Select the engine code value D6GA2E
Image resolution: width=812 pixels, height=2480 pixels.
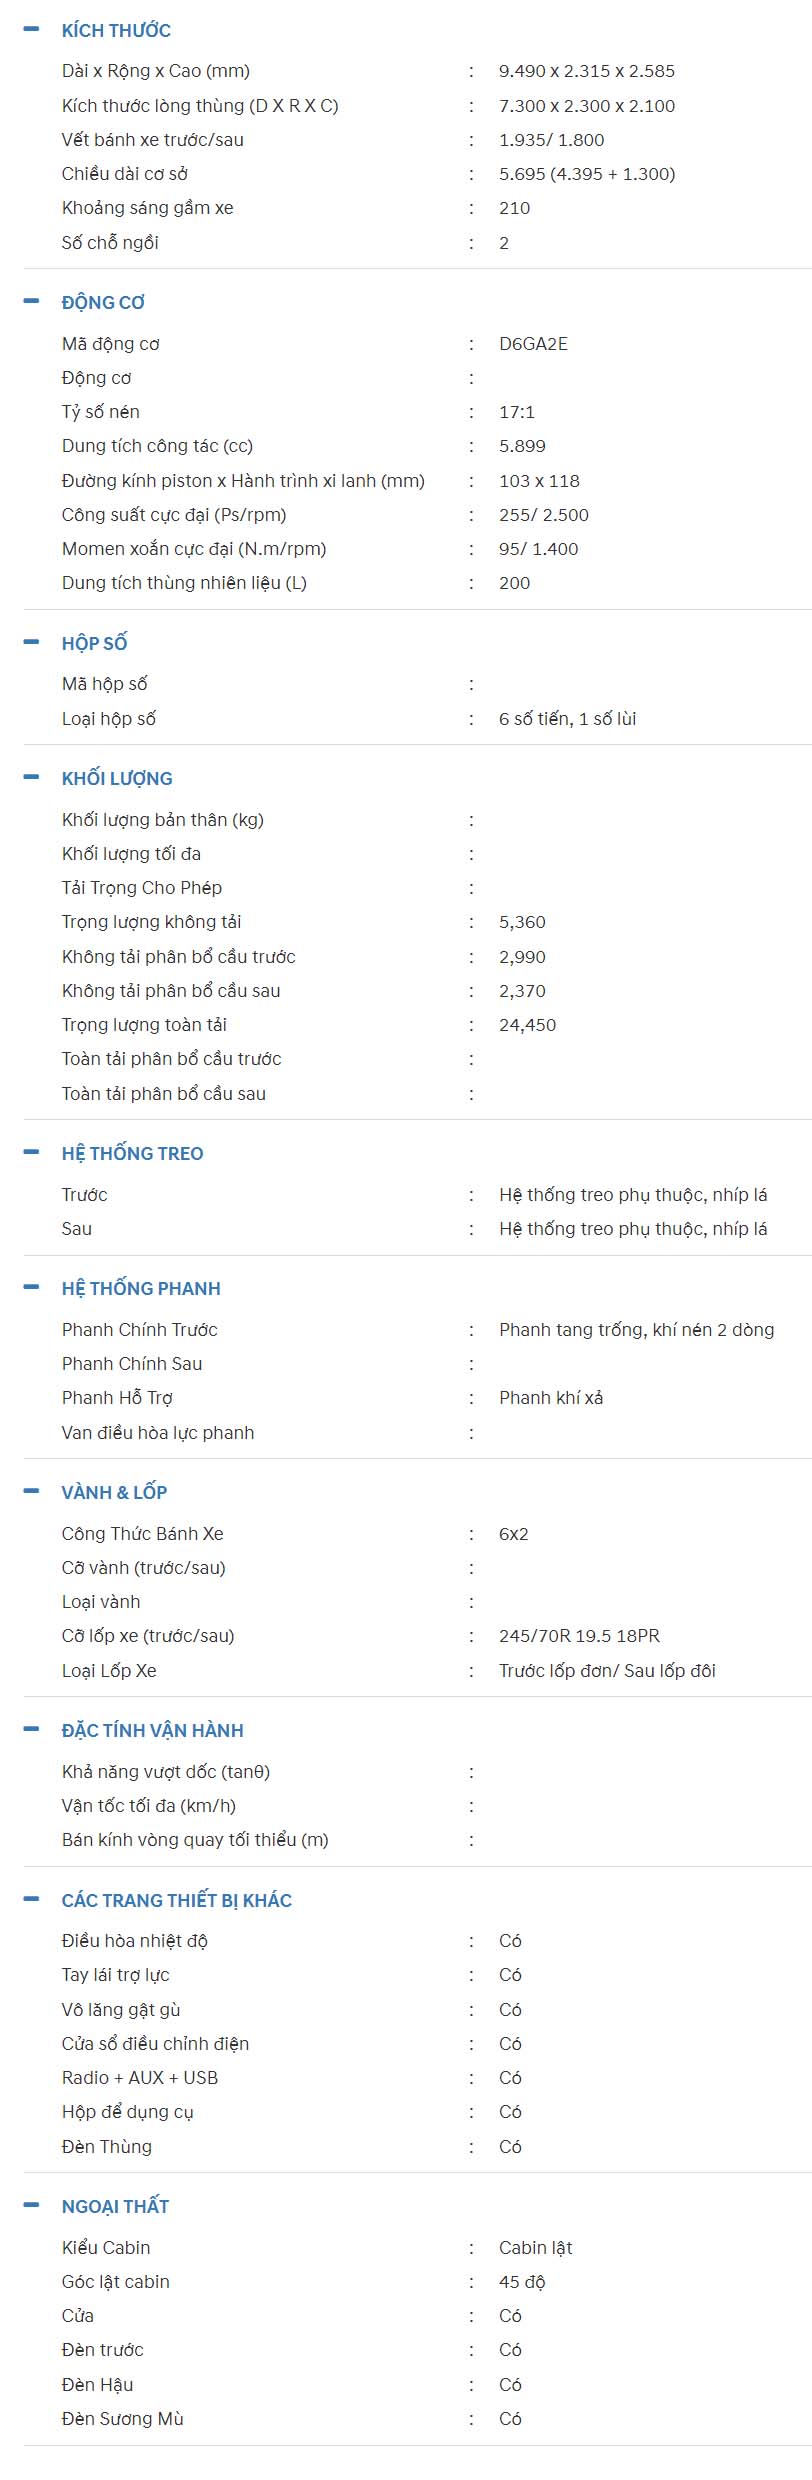tap(533, 344)
